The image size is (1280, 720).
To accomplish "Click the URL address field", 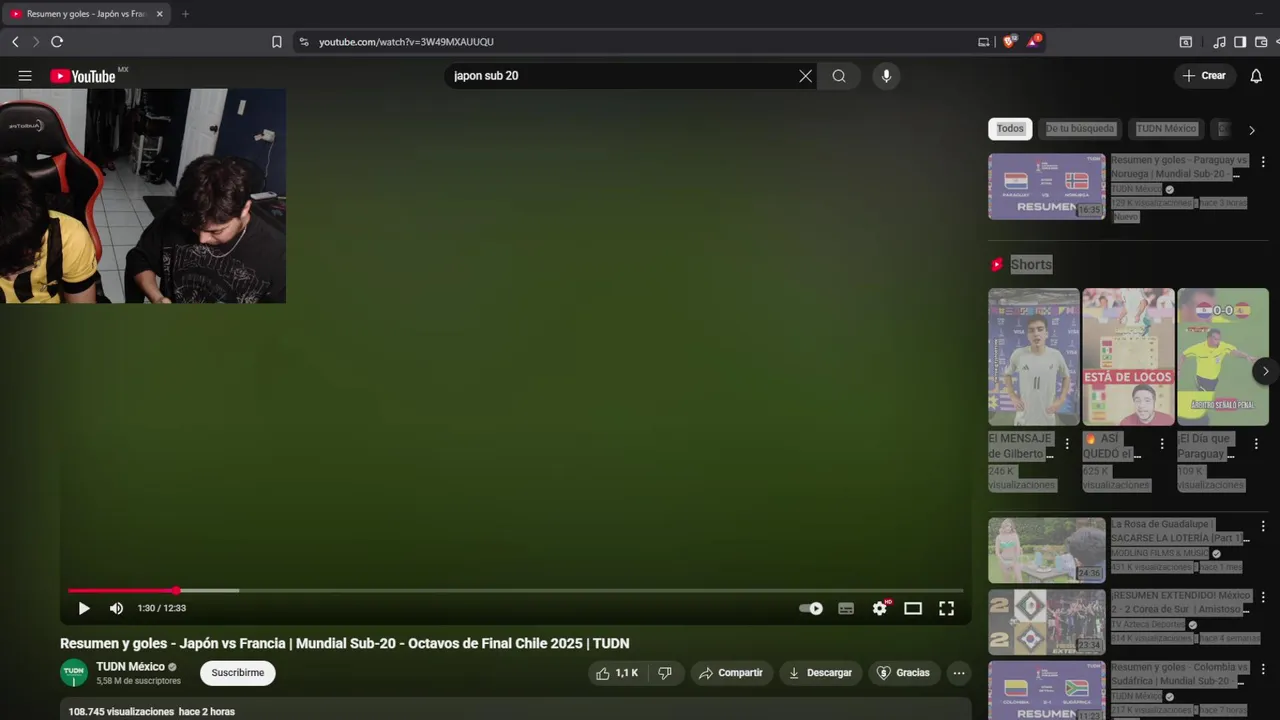I will point(640,42).
